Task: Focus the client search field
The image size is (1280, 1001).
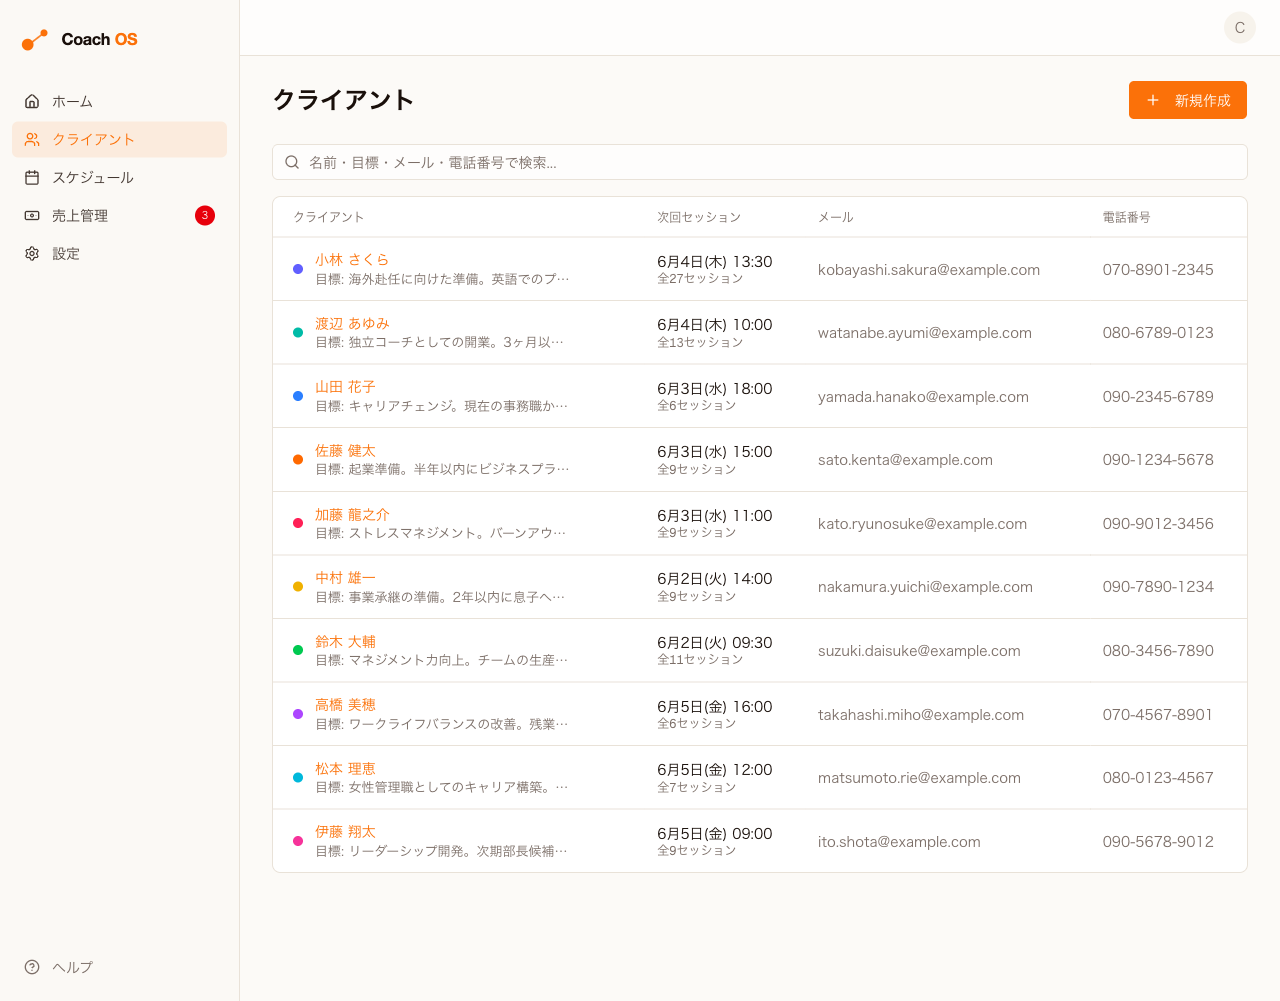Action: [760, 162]
